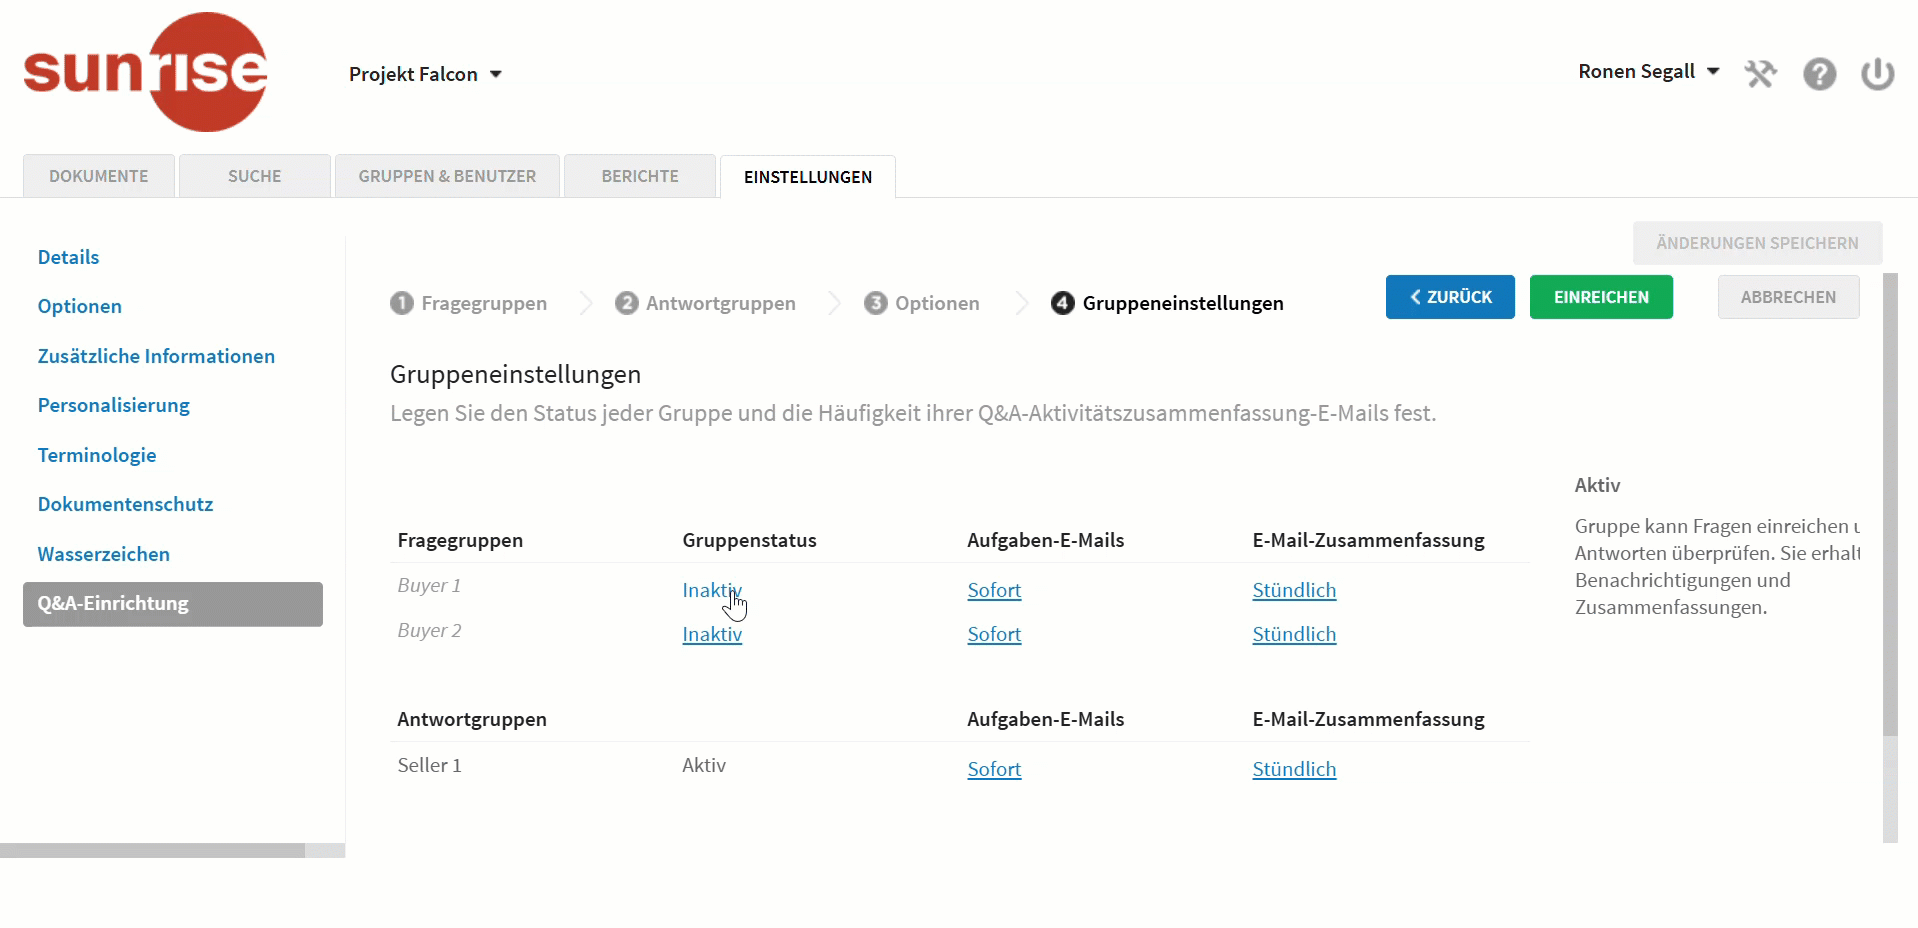Click the Antwortgruppen table header

[472, 719]
